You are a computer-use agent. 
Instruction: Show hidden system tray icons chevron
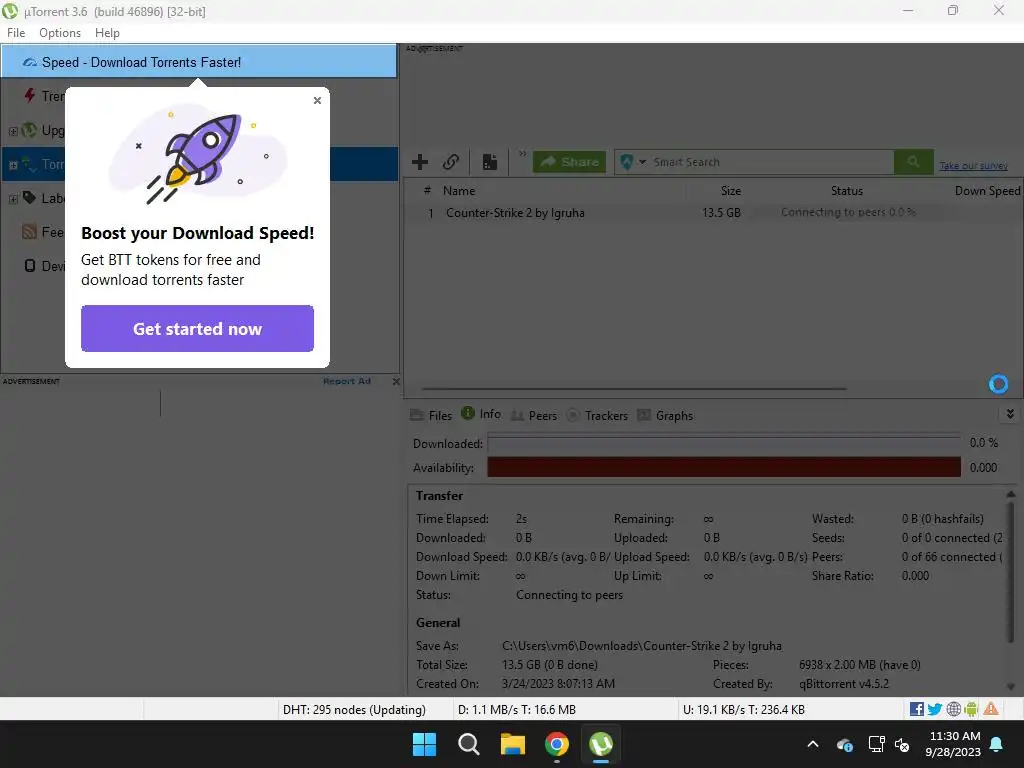pyautogui.click(x=813, y=744)
